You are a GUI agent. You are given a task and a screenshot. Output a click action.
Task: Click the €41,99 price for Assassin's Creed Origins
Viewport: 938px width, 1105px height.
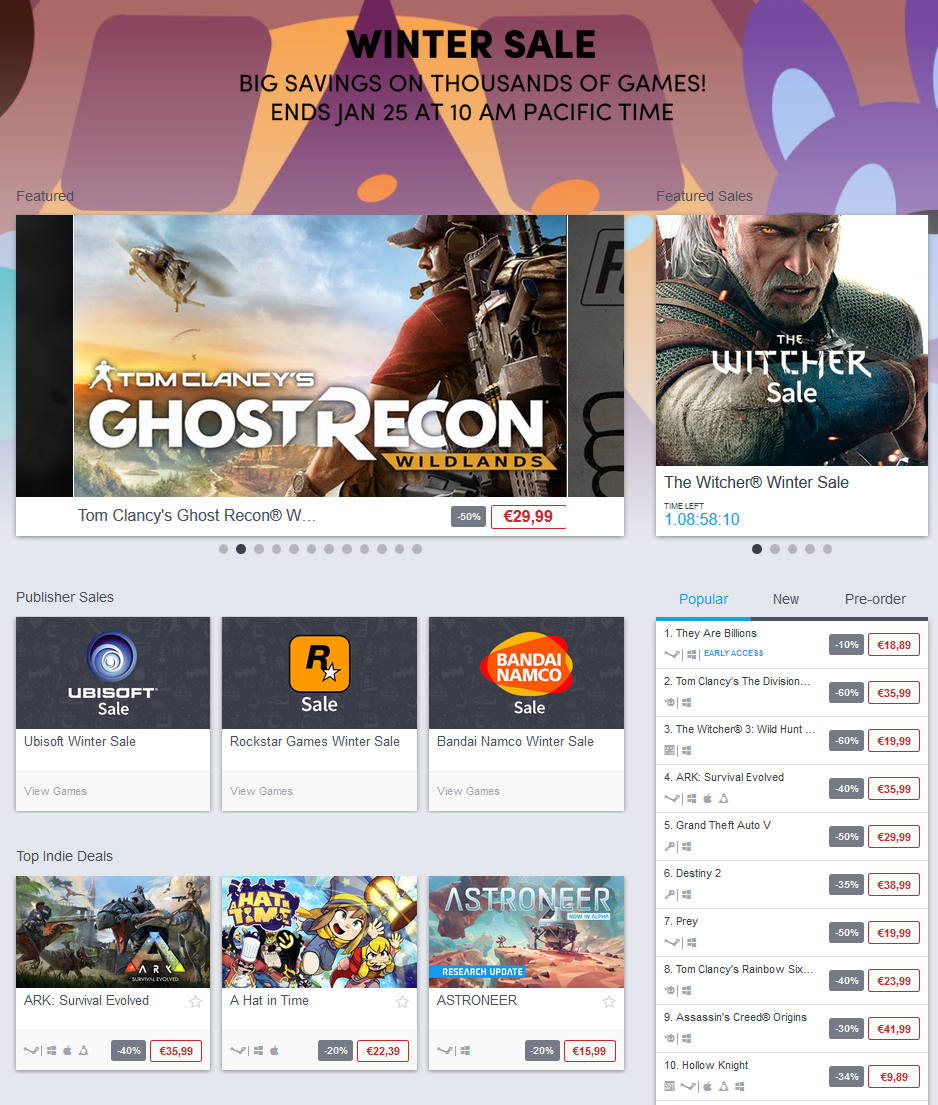[894, 1029]
